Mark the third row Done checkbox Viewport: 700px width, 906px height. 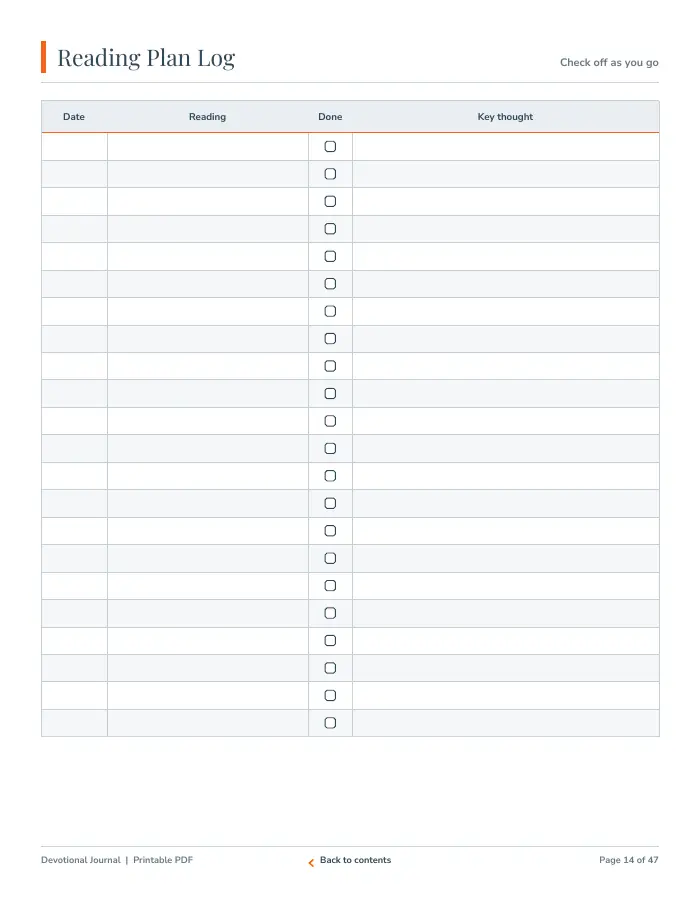(330, 202)
